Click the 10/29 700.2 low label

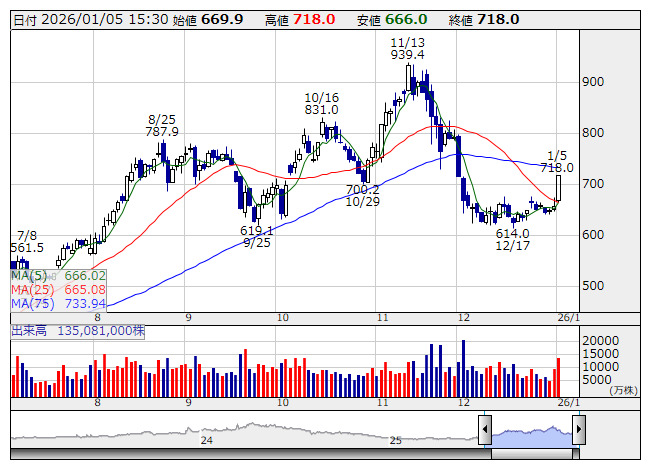pyautogui.click(x=362, y=196)
